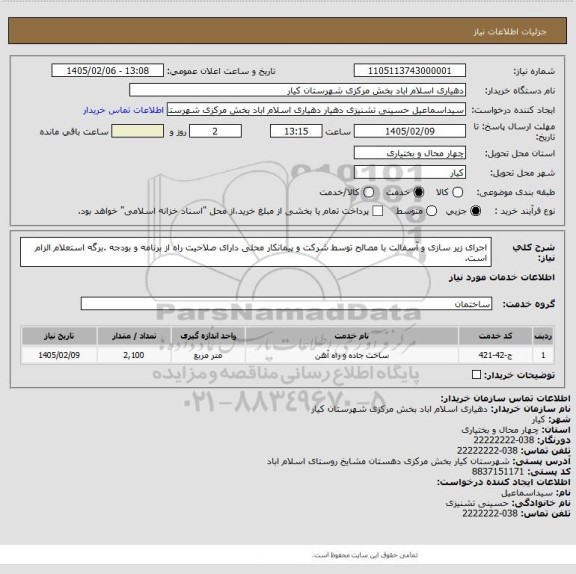Click service code cell ج-42-421

(495, 355)
